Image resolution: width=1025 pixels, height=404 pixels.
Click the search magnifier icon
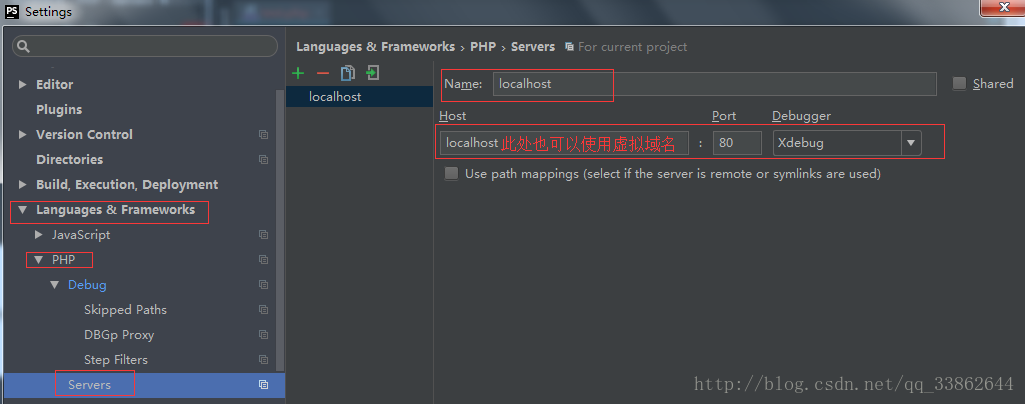[24, 47]
